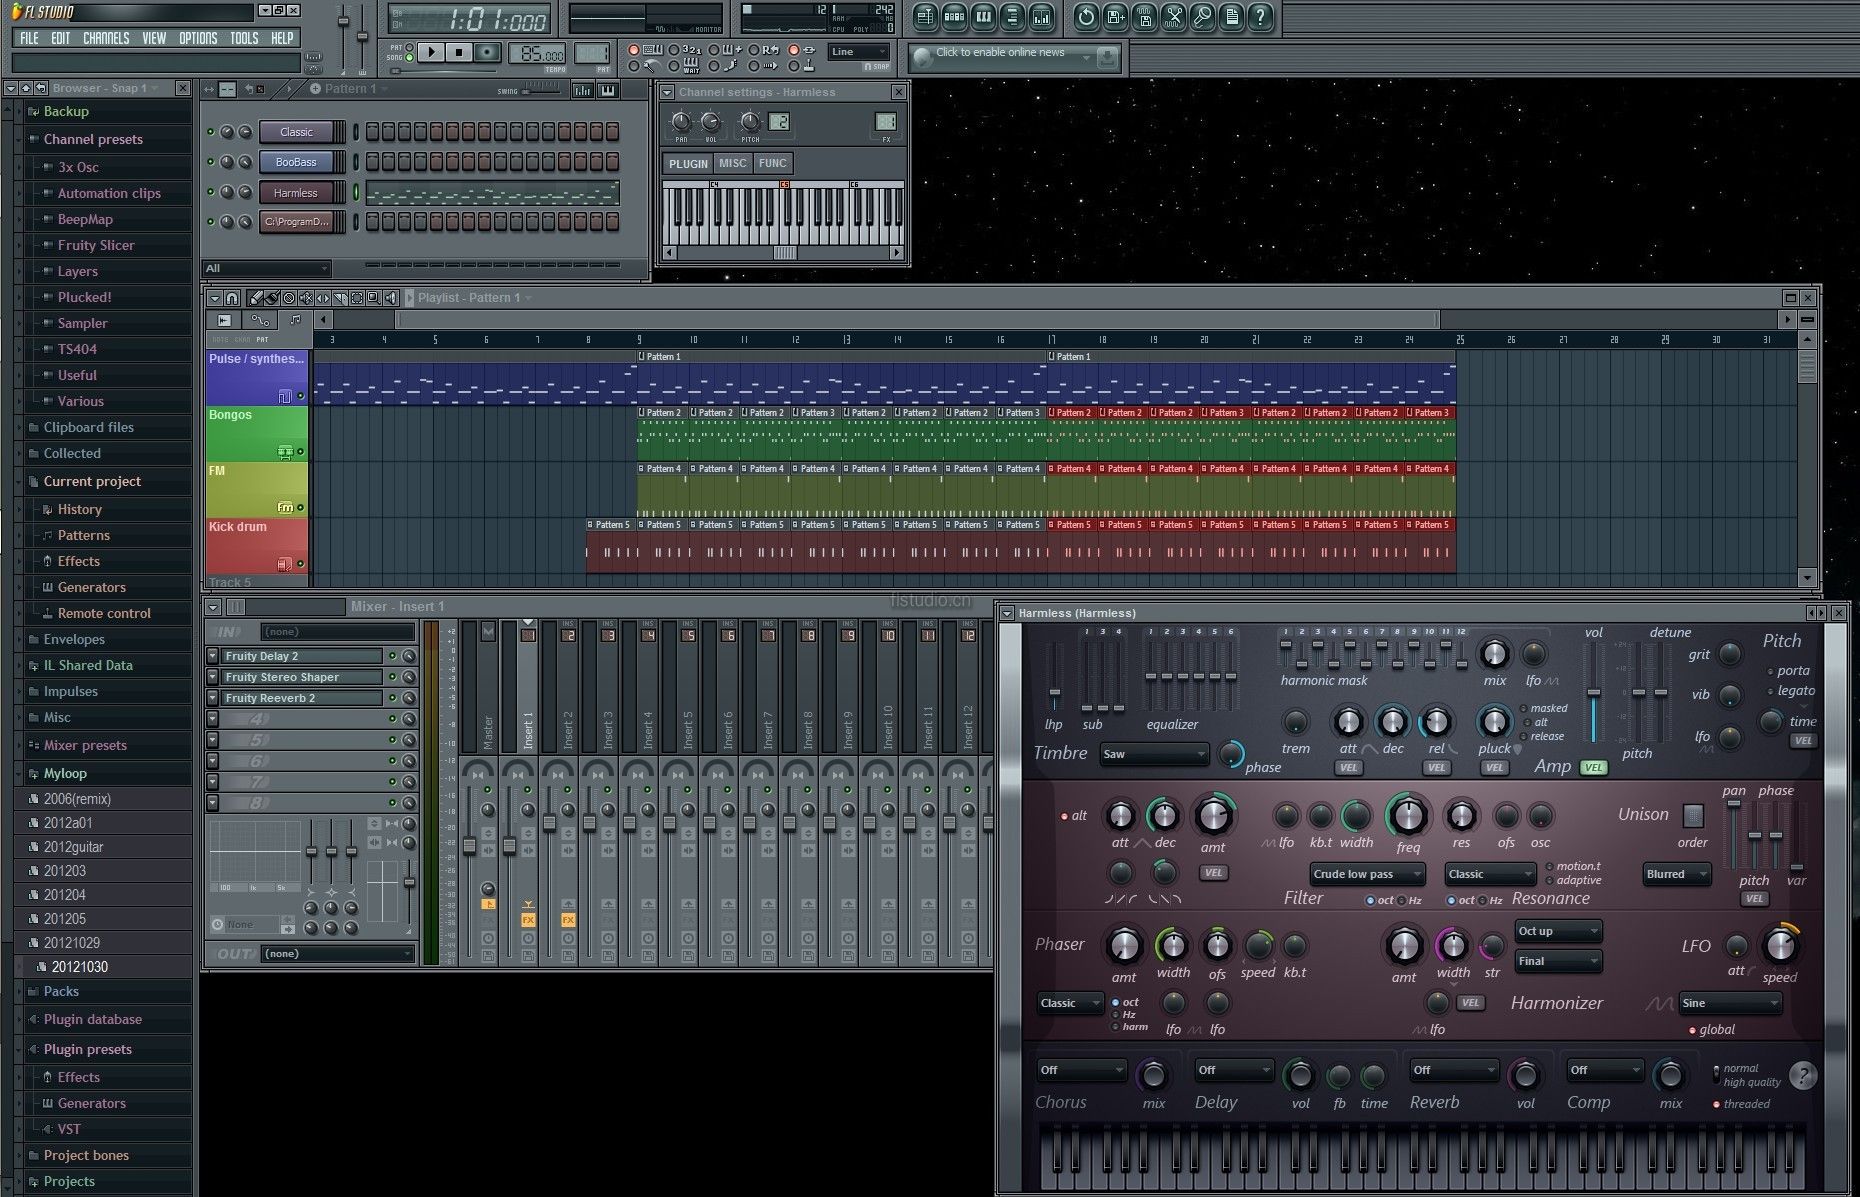Select PAT pattern mode radio button
The height and width of the screenshot is (1197, 1860).
pos(410,47)
